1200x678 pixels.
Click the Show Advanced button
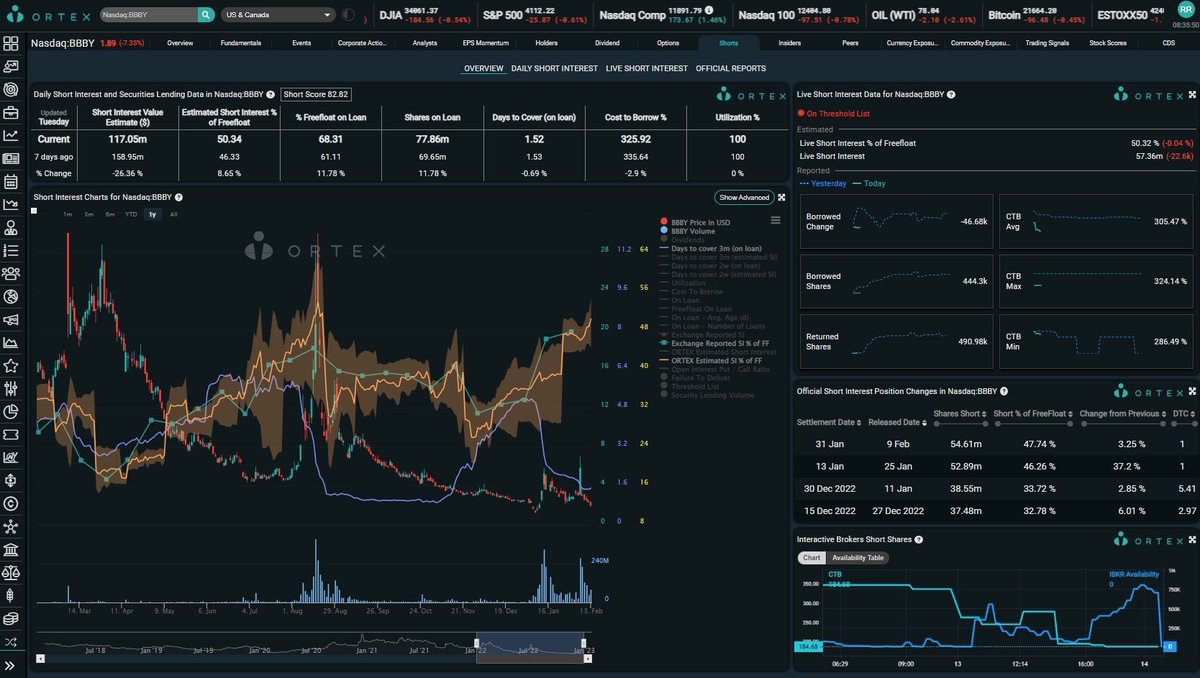(x=744, y=198)
